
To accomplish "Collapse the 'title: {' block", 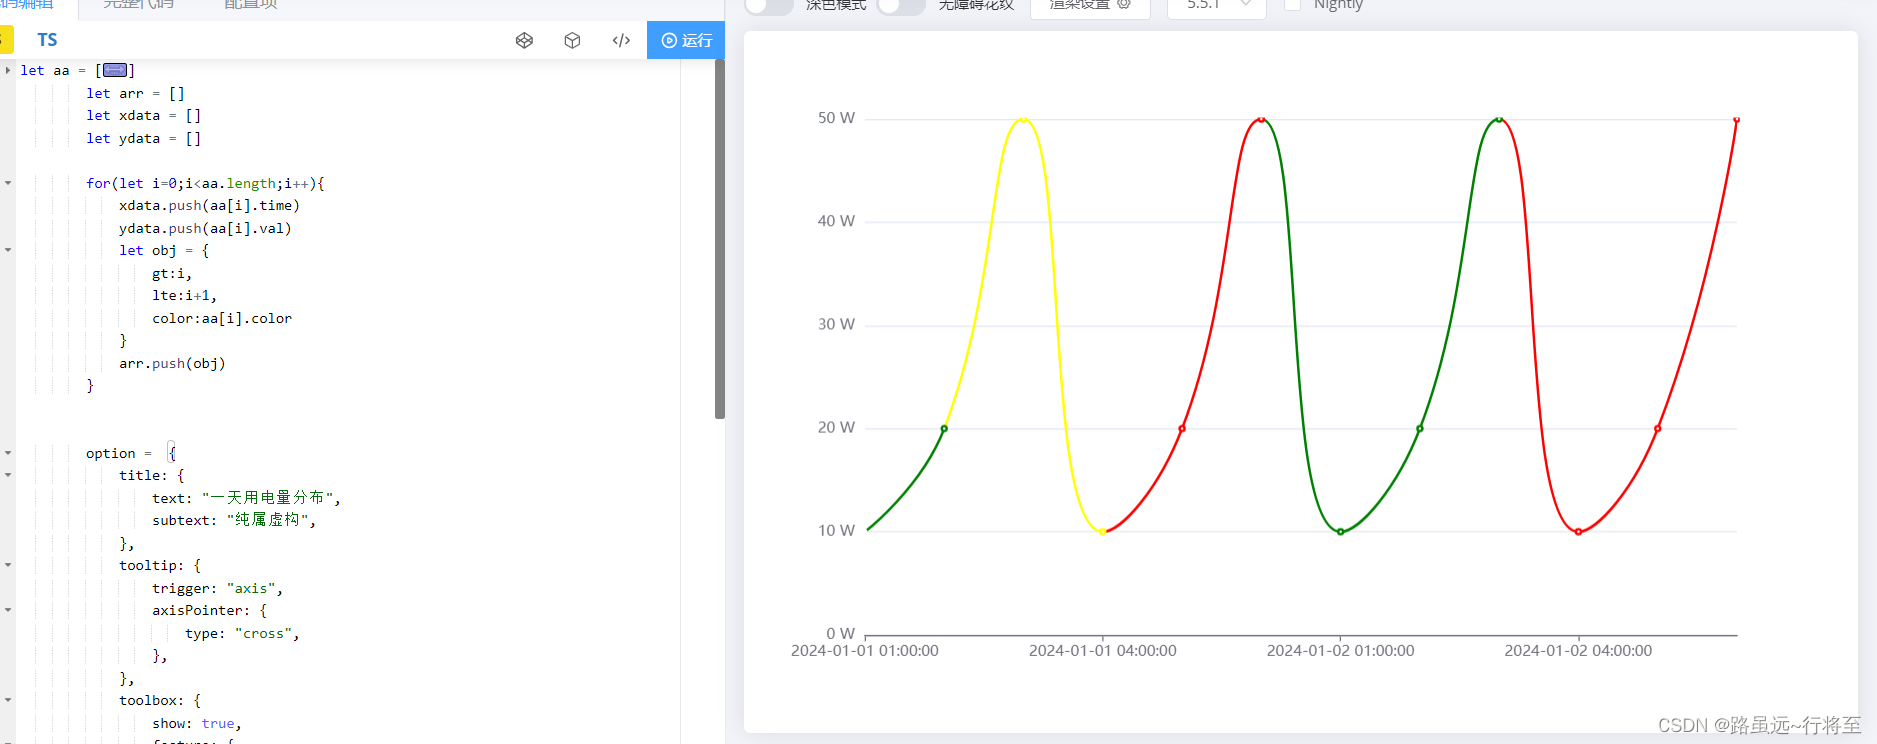I will click(8, 475).
